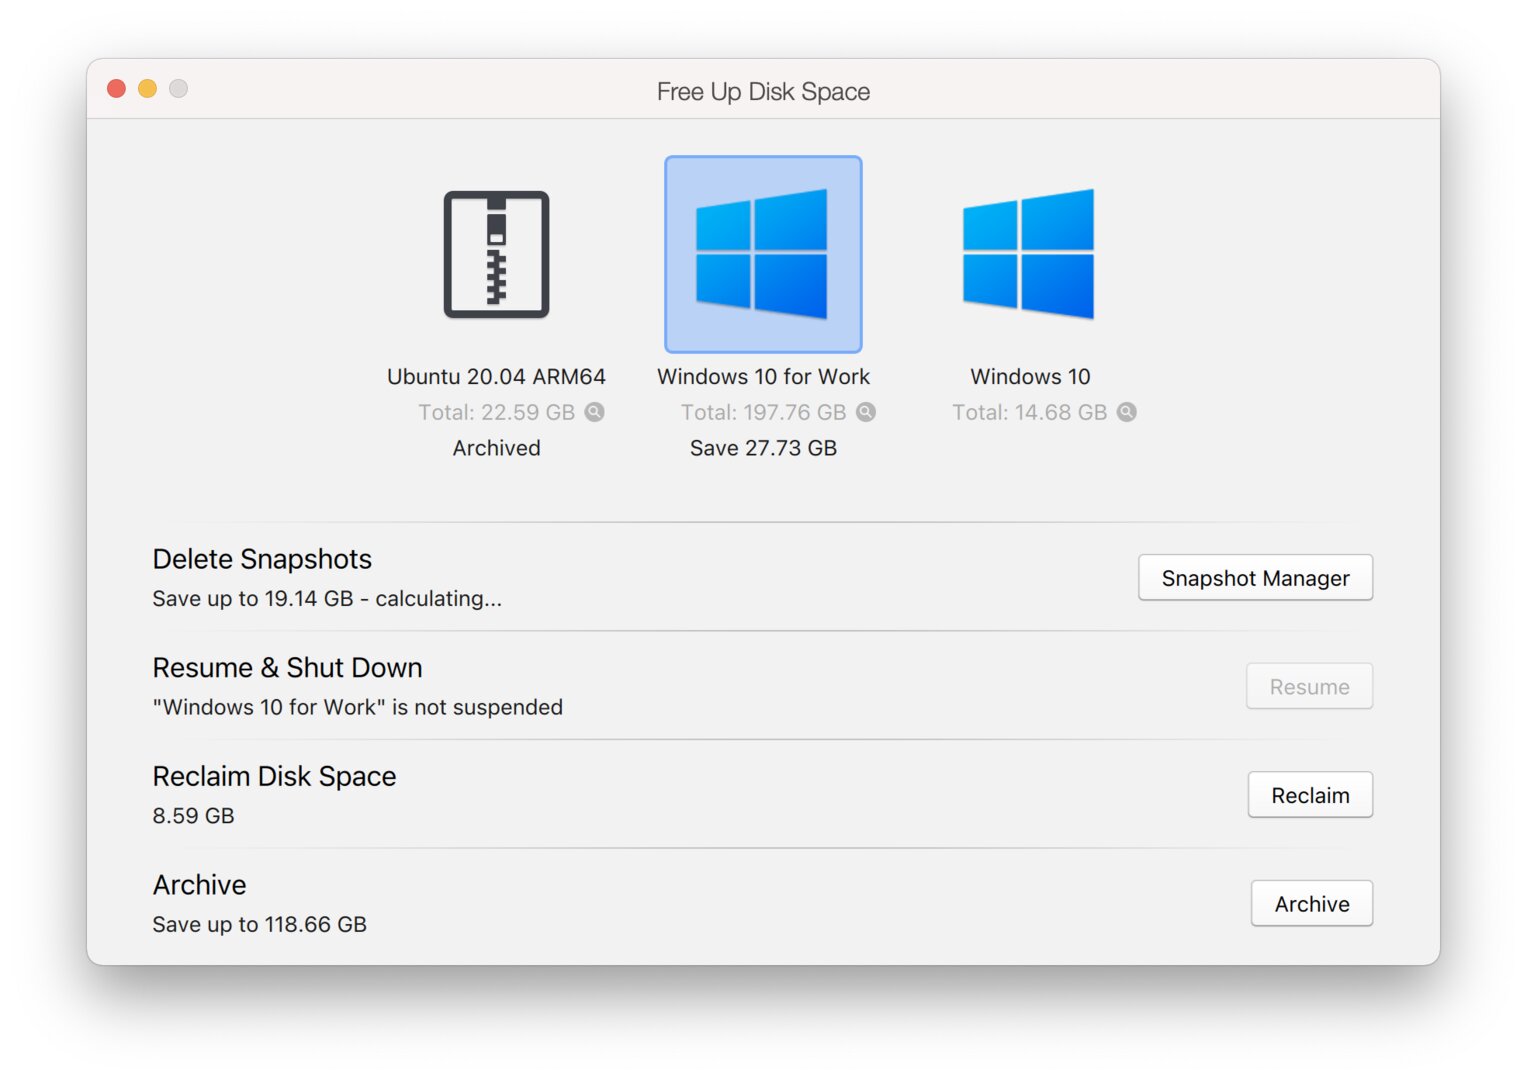
Task: Click the Windows 10 for Work label
Action: click(x=763, y=377)
